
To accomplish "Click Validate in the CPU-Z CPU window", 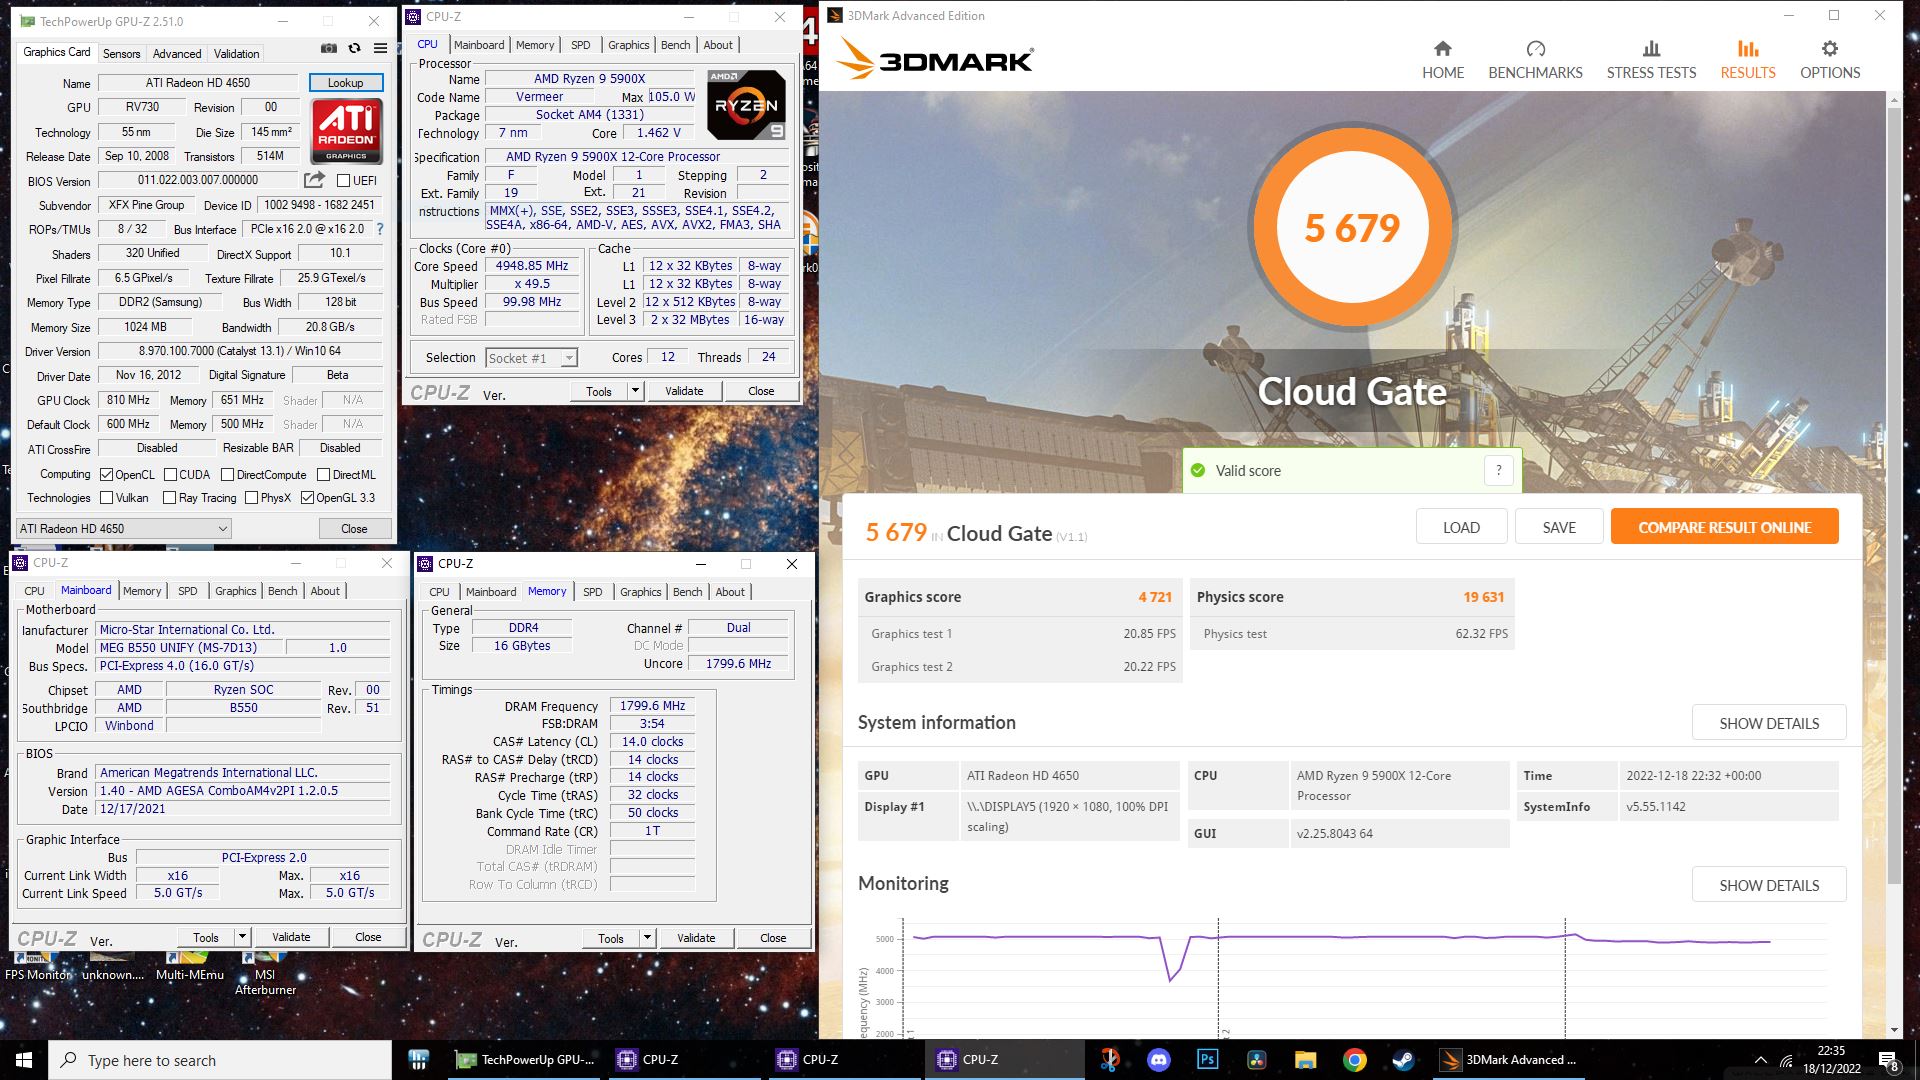I will click(684, 391).
